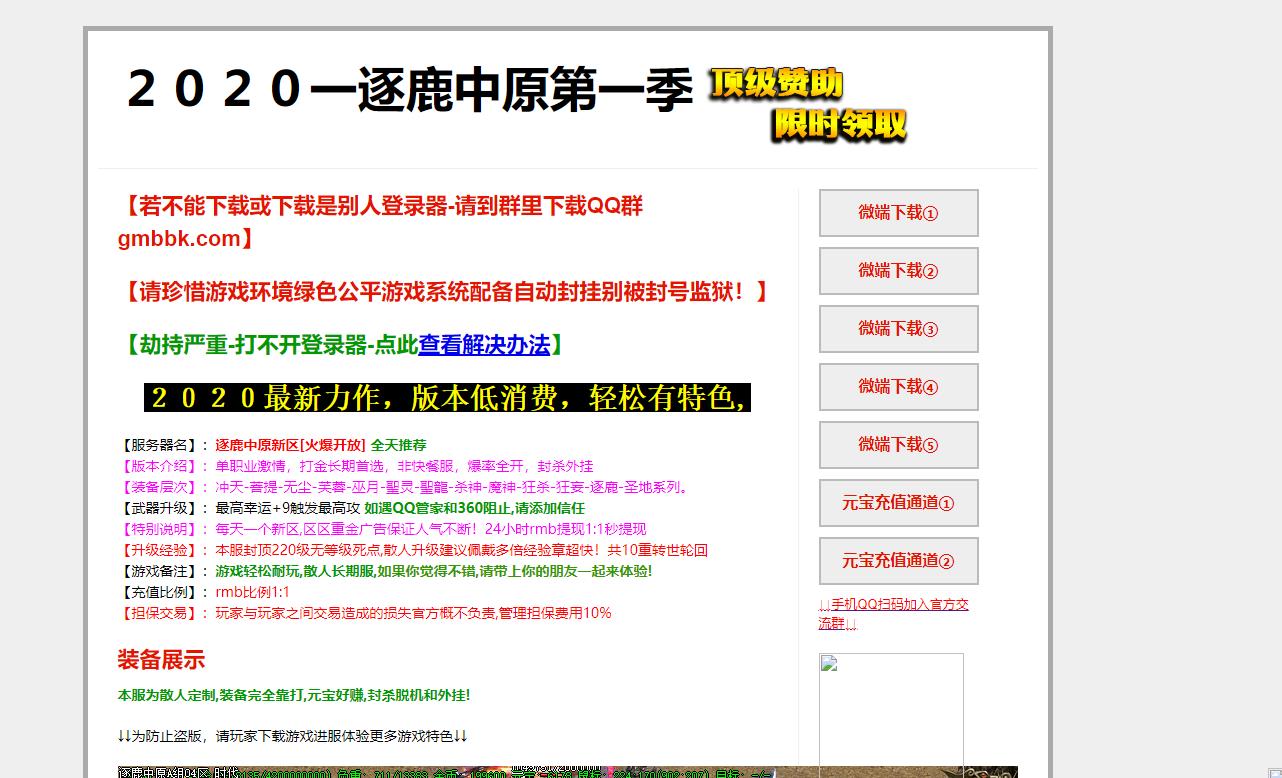1282x778 pixels.
Task: Hit the 微端下载④ download button
Action: 898,387
